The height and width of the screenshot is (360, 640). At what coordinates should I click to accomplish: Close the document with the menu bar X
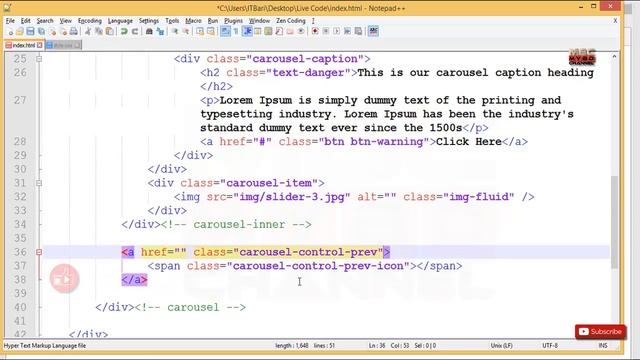pyautogui.click(x=616, y=20)
